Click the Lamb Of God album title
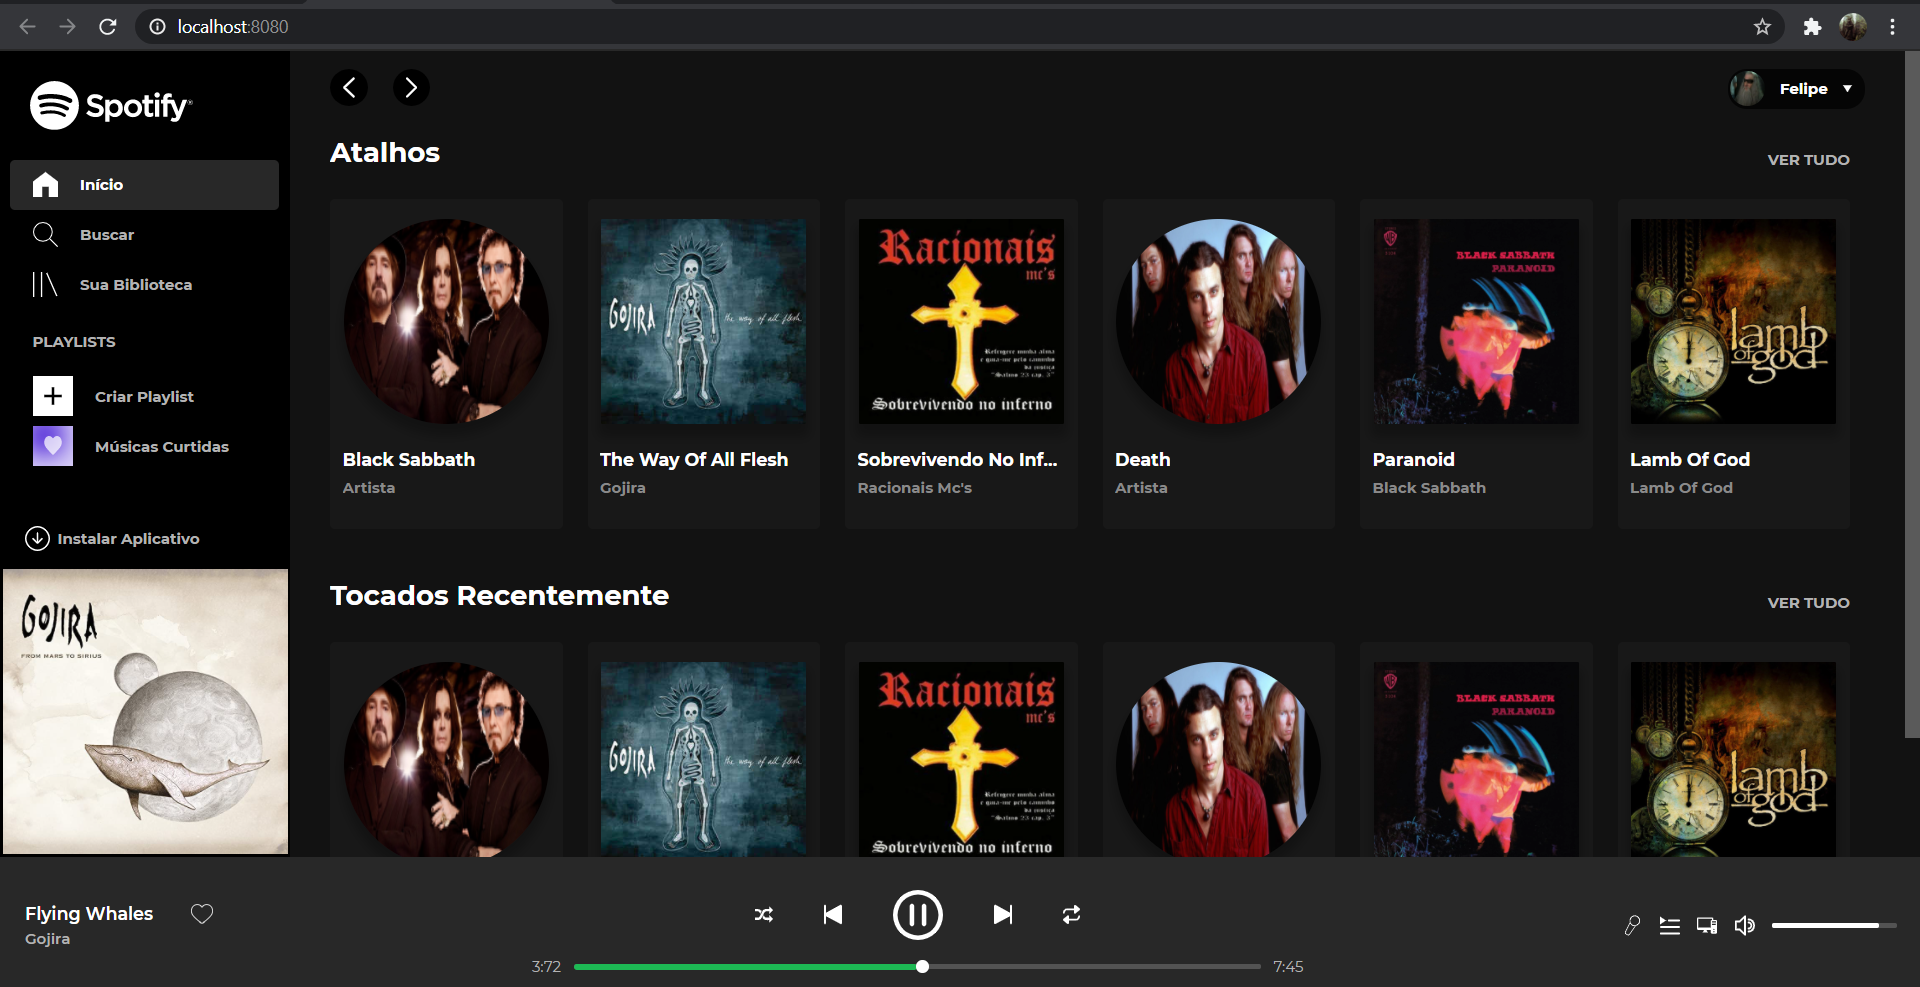Screen dimensions: 1920x987 point(1689,460)
